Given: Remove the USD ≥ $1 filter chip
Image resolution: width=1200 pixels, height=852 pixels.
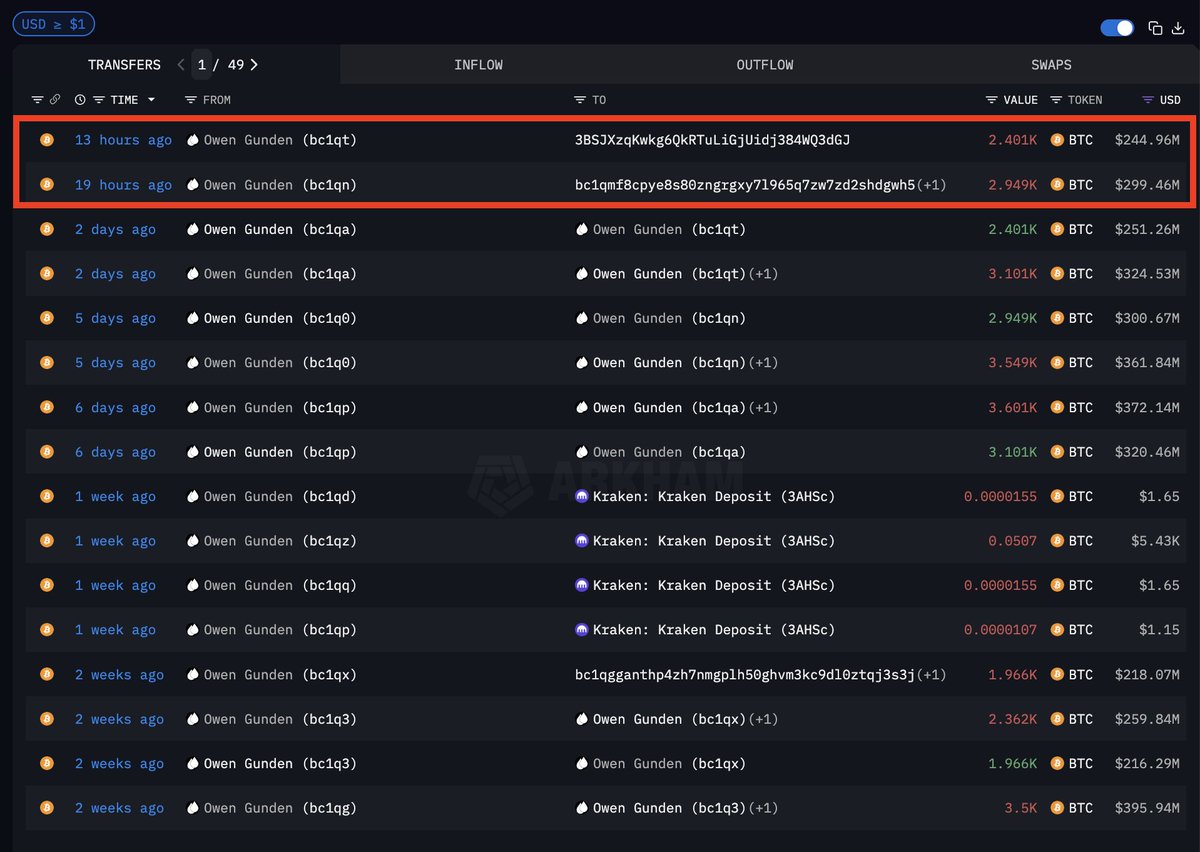Looking at the screenshot, I should 54,24.
